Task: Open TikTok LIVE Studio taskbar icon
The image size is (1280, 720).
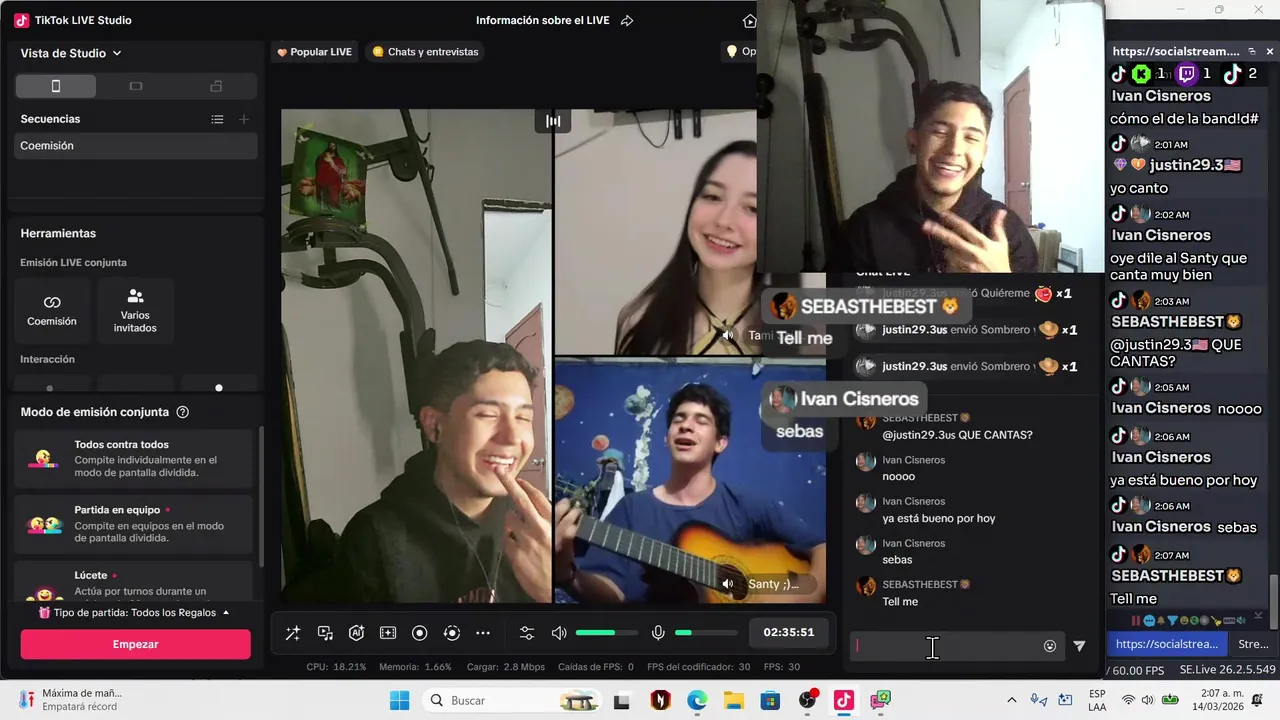Action: click(x=844, y=700)
